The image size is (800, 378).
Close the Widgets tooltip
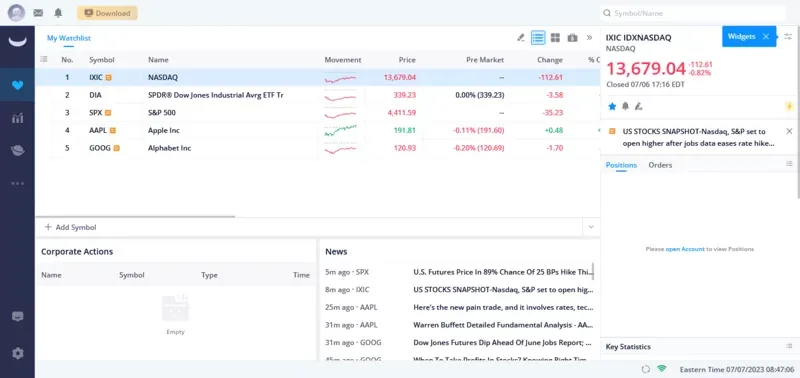click(x=766, y=36)
